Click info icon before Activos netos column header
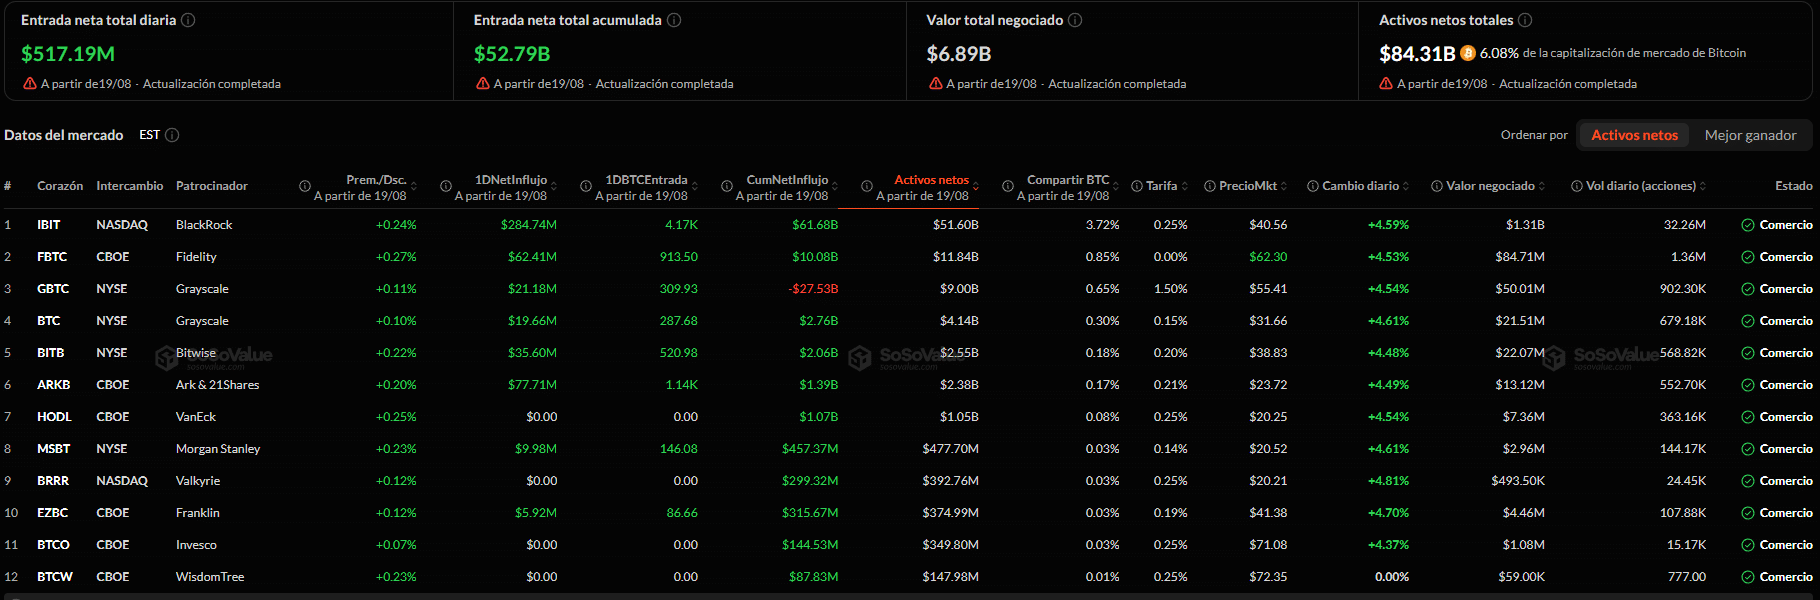The image size is (1820, 600). pos(867,186)
